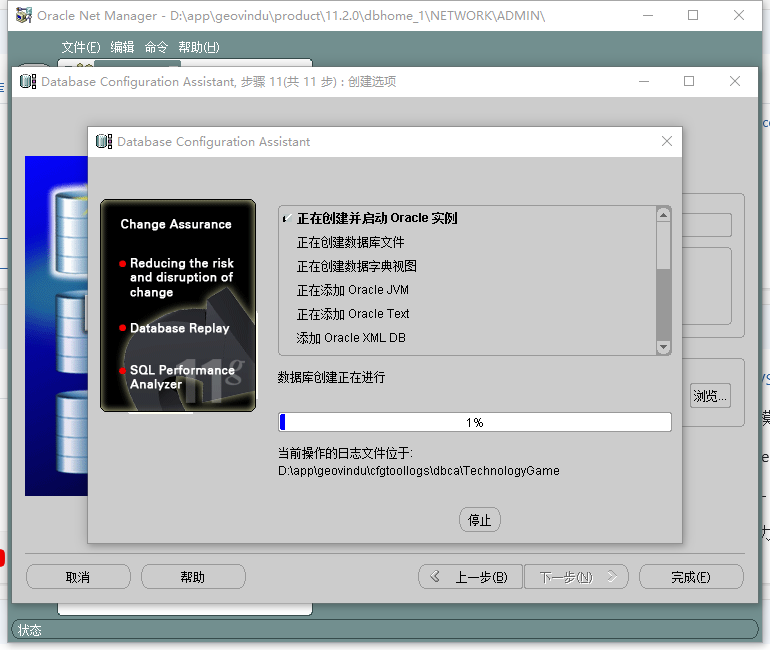
Task: Minimize the DBCA step 11 window
Action: (x=644, y=81)
